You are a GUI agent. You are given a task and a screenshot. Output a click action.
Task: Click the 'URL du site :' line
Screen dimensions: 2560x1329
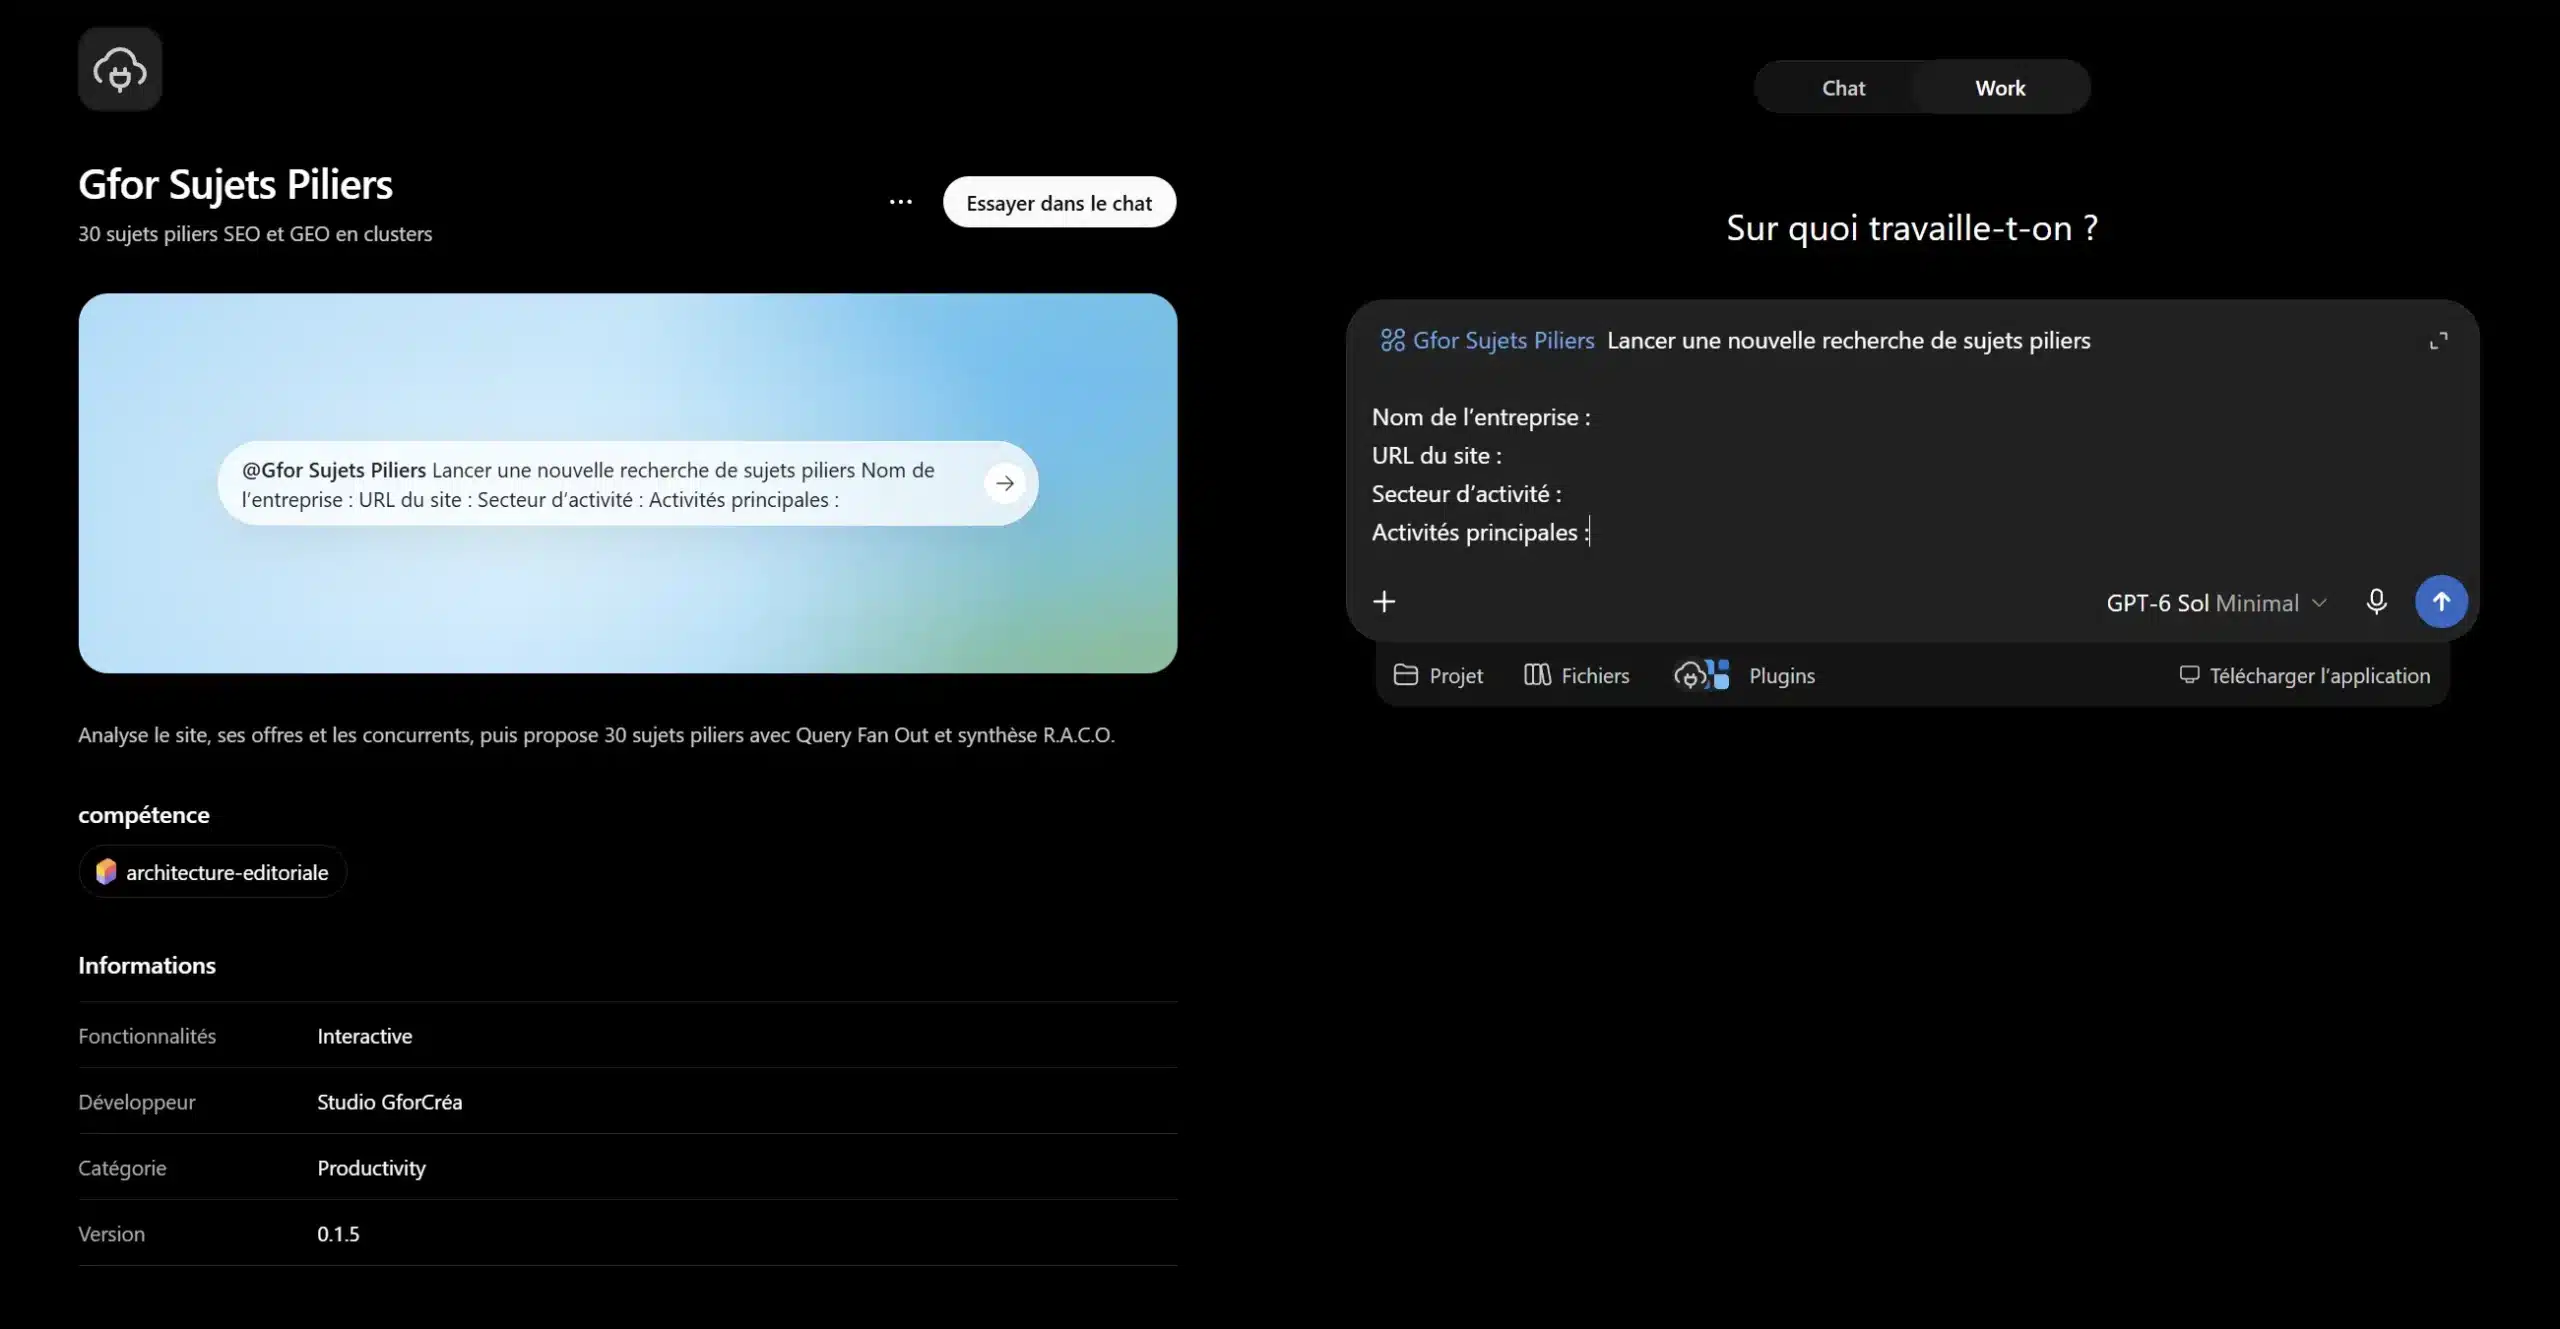click(1436, 456)
